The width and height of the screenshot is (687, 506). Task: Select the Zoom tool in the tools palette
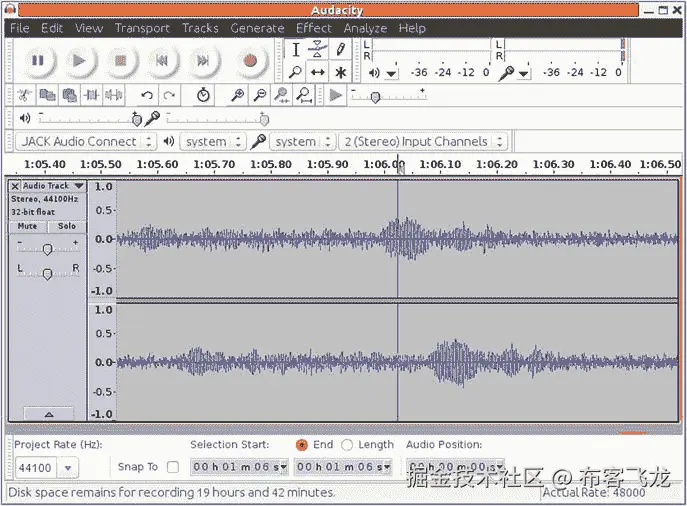[x=296, y=71]
